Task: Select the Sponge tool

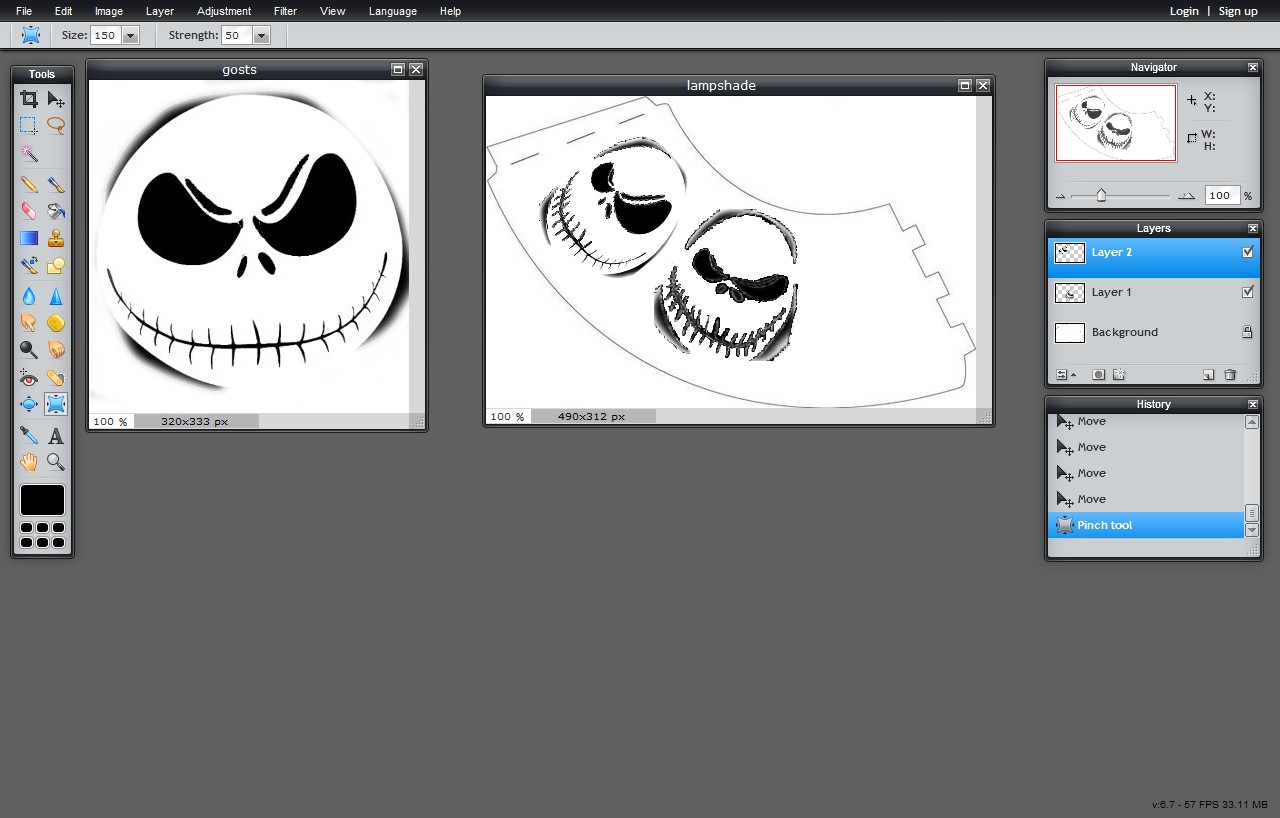Action: tap(56, 323)
